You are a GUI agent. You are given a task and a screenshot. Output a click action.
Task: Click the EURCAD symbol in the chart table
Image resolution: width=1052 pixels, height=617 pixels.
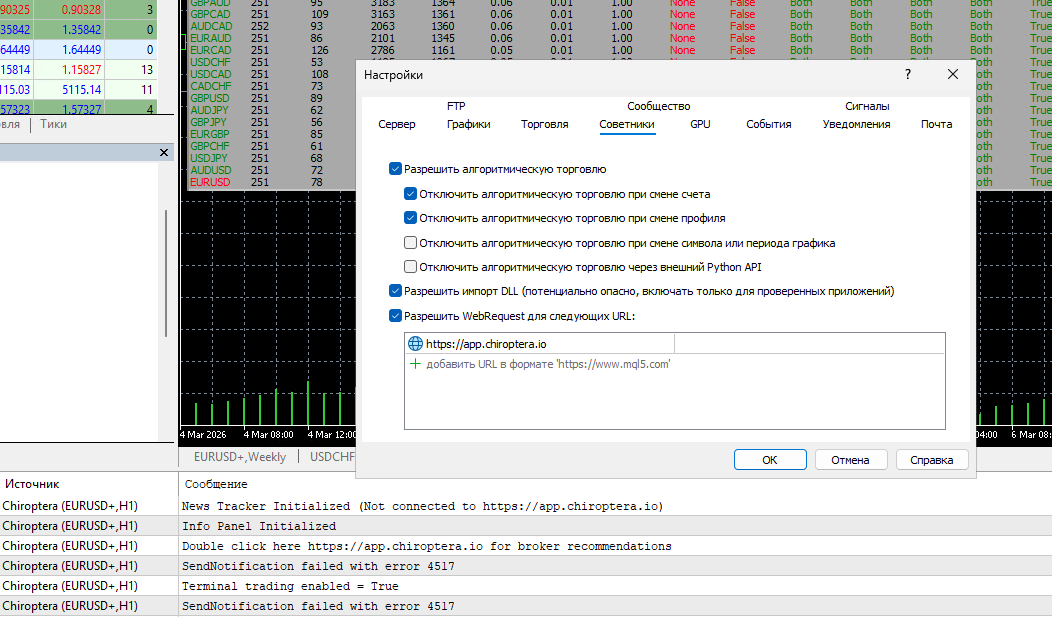211,50
